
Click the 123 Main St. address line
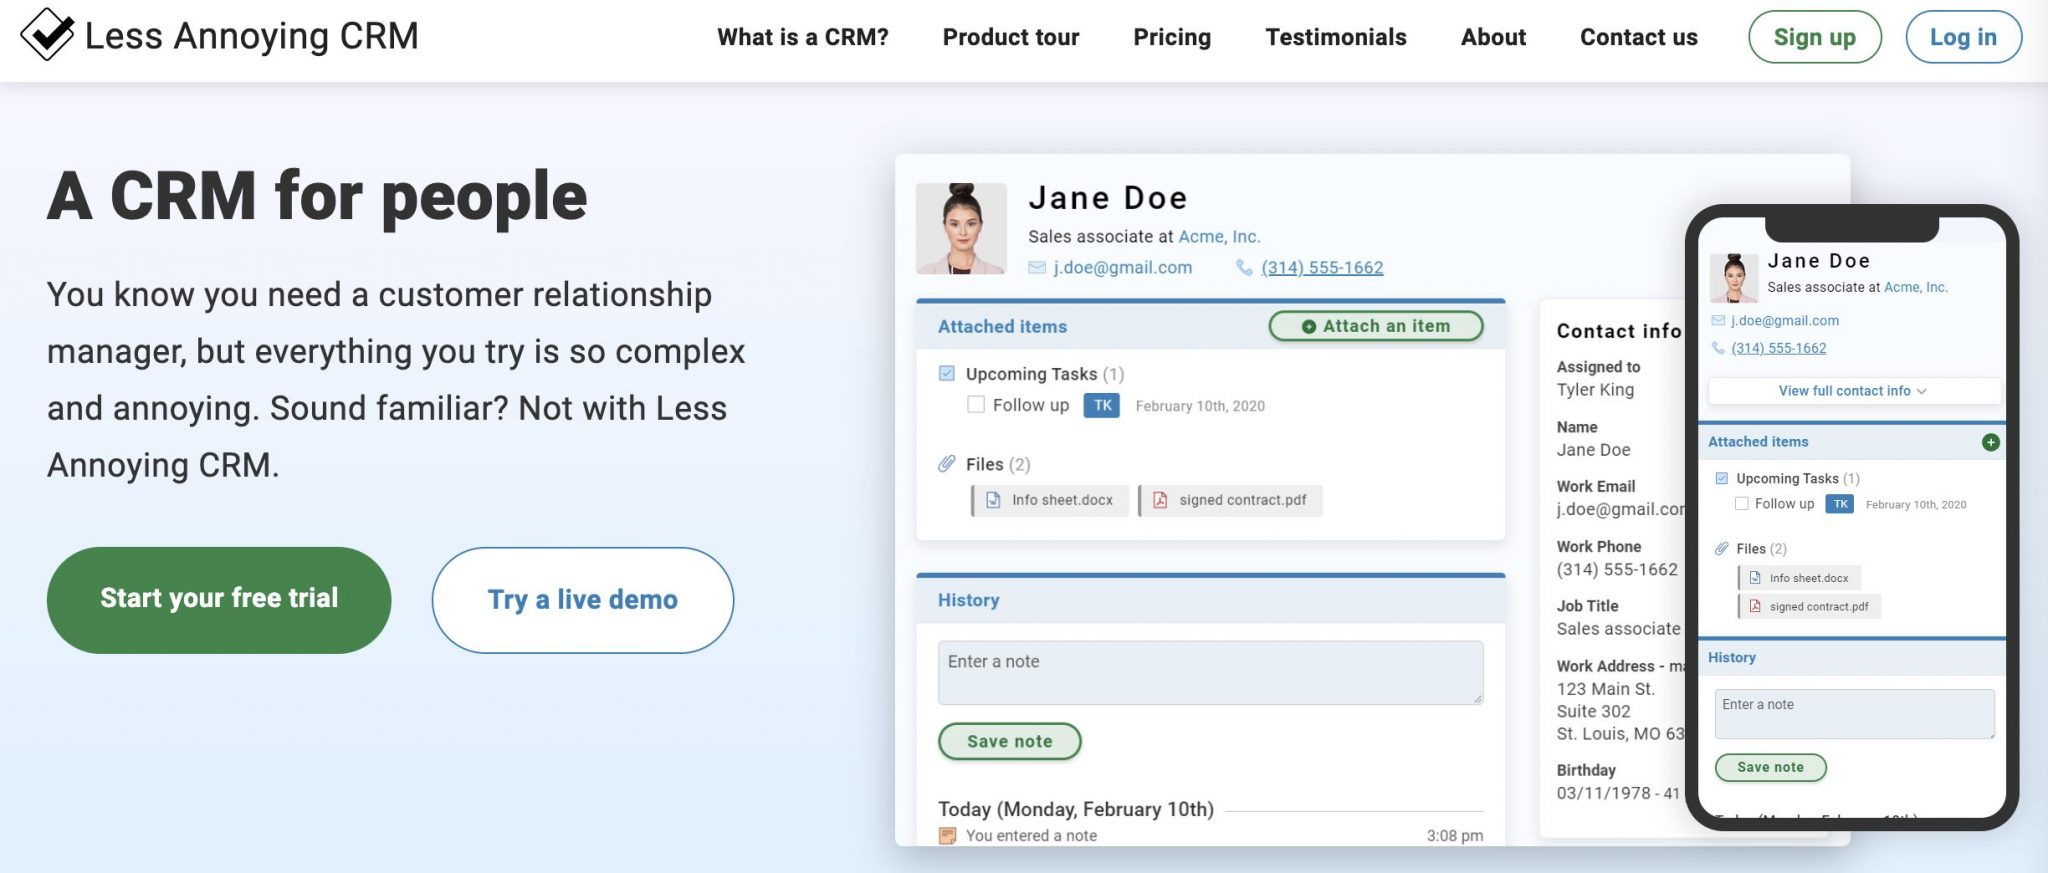(x=1606, y=689)
